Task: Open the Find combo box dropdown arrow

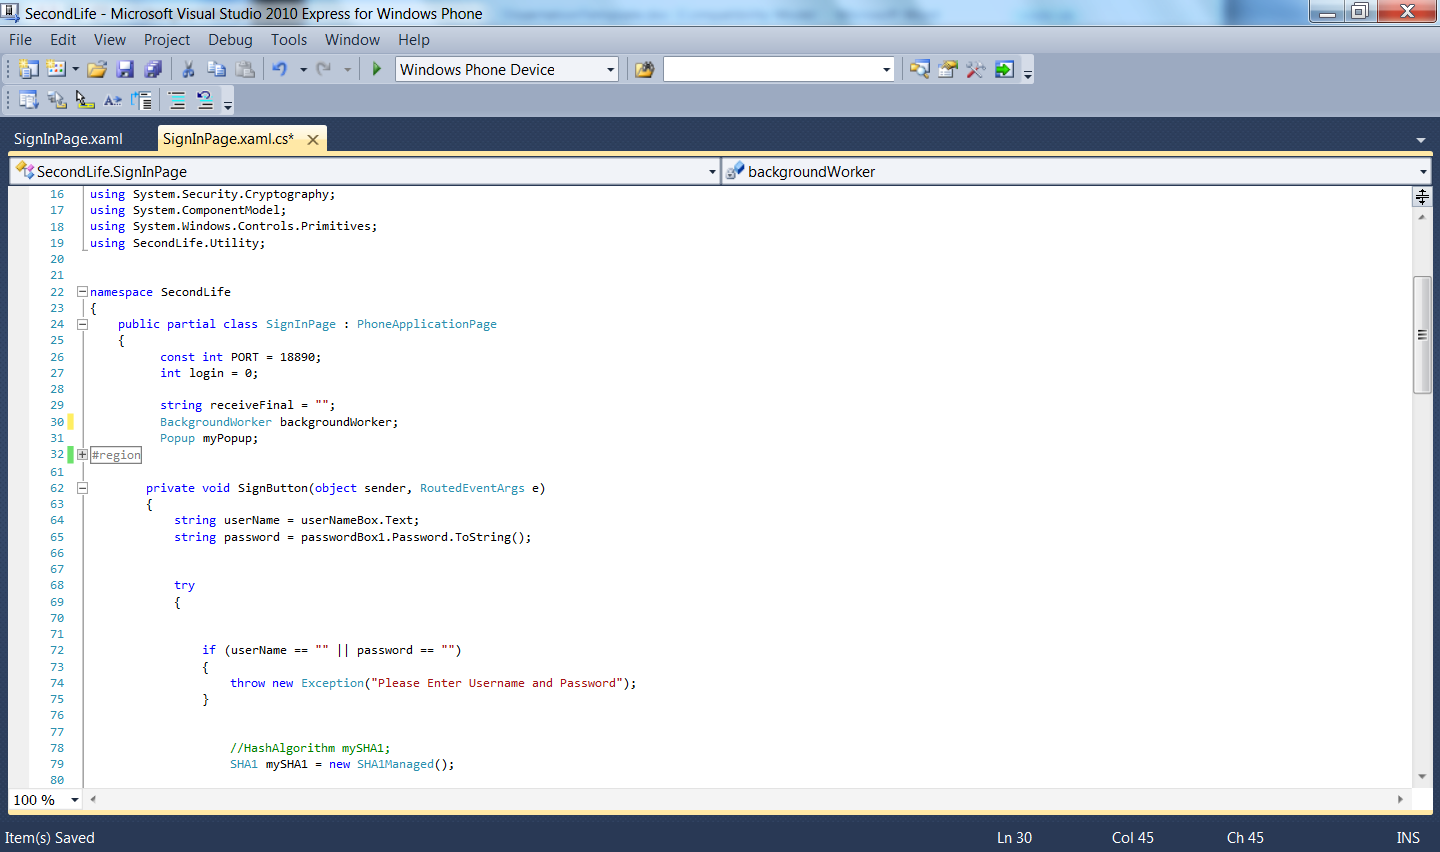Action: [887, 69]
